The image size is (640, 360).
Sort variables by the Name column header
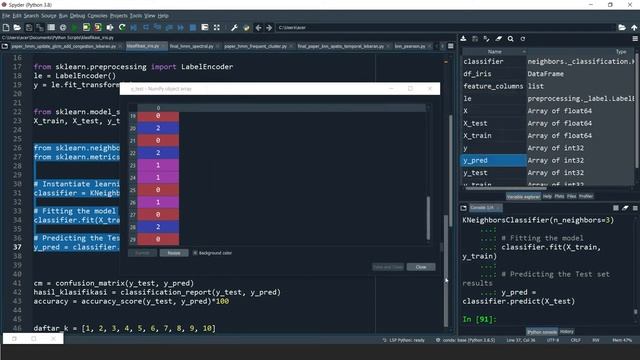tap(494, 52)
